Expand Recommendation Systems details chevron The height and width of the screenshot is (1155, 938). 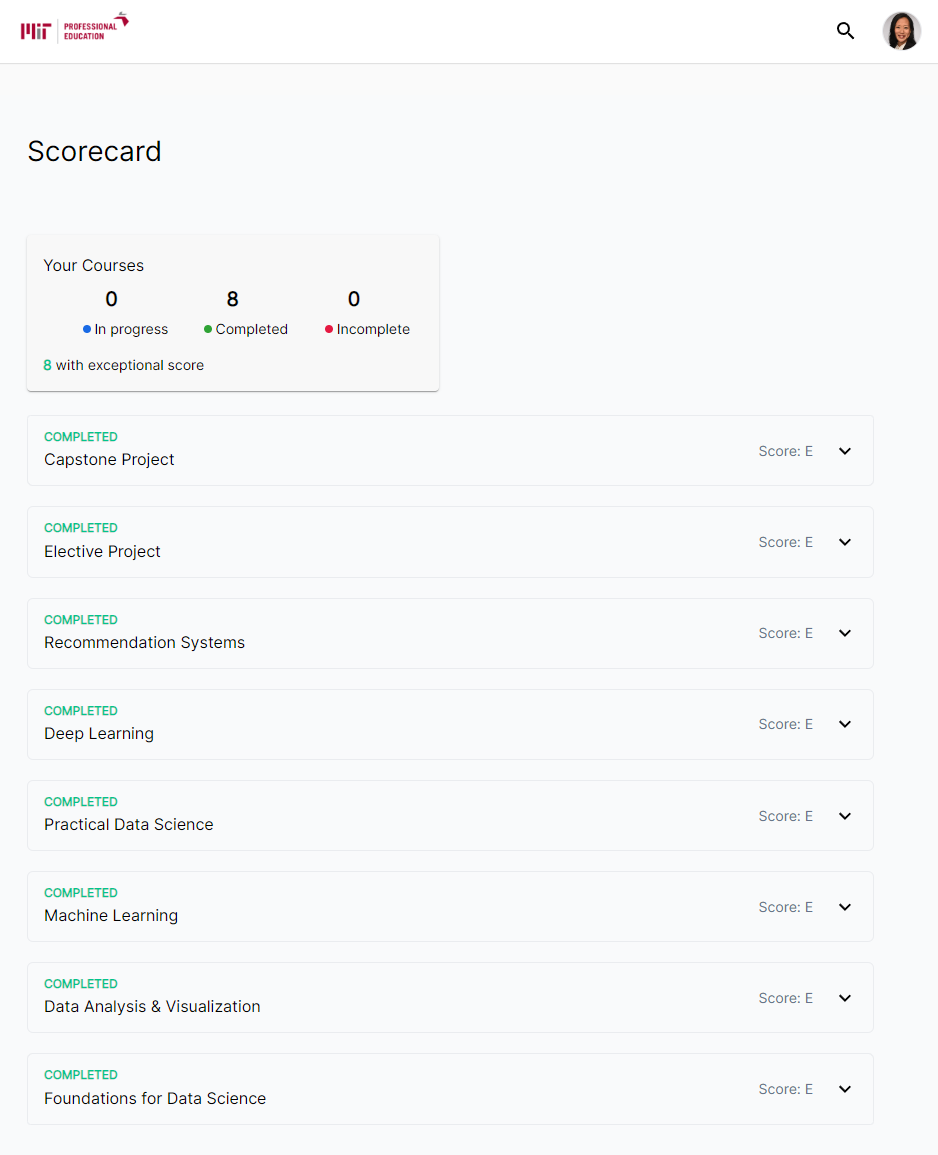pyautogui.click(x=845, y=633)
